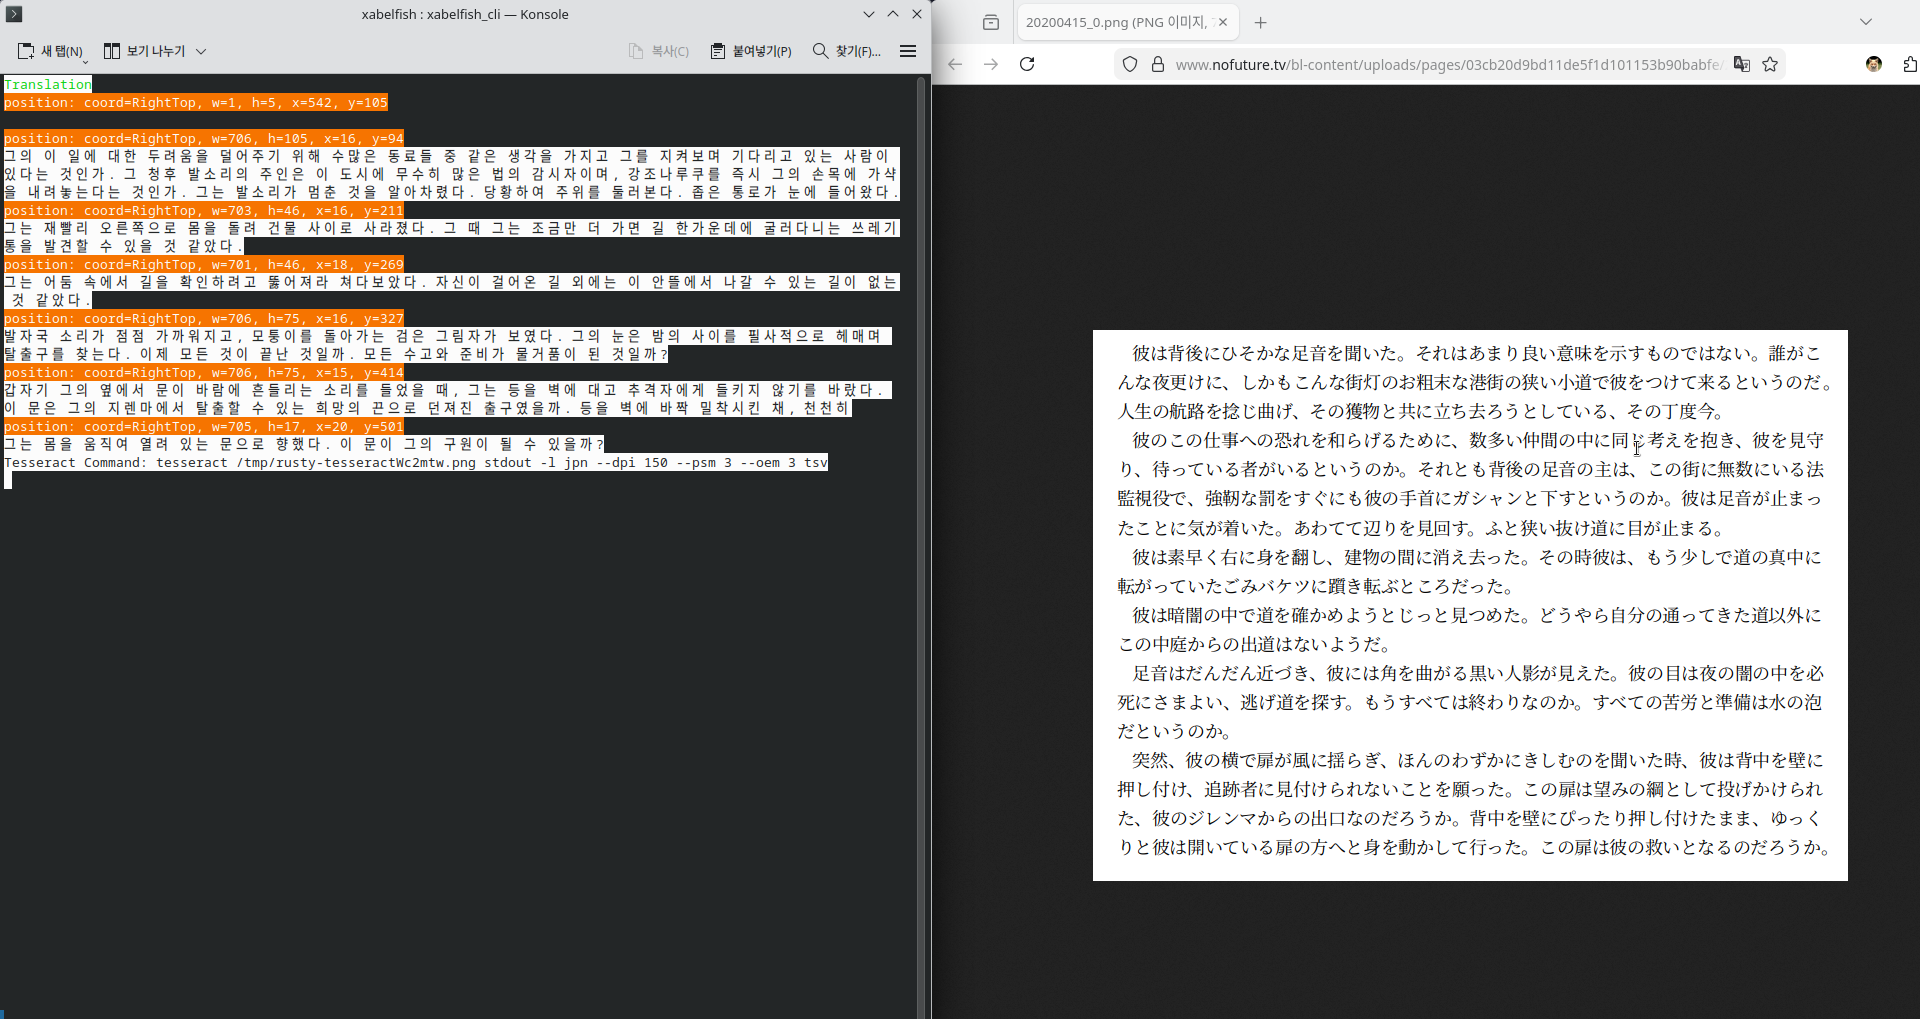Viewport: 1920px width, 1019px height.
Task: Bookmark this page with the star icon
Action: coord(1770,64)
